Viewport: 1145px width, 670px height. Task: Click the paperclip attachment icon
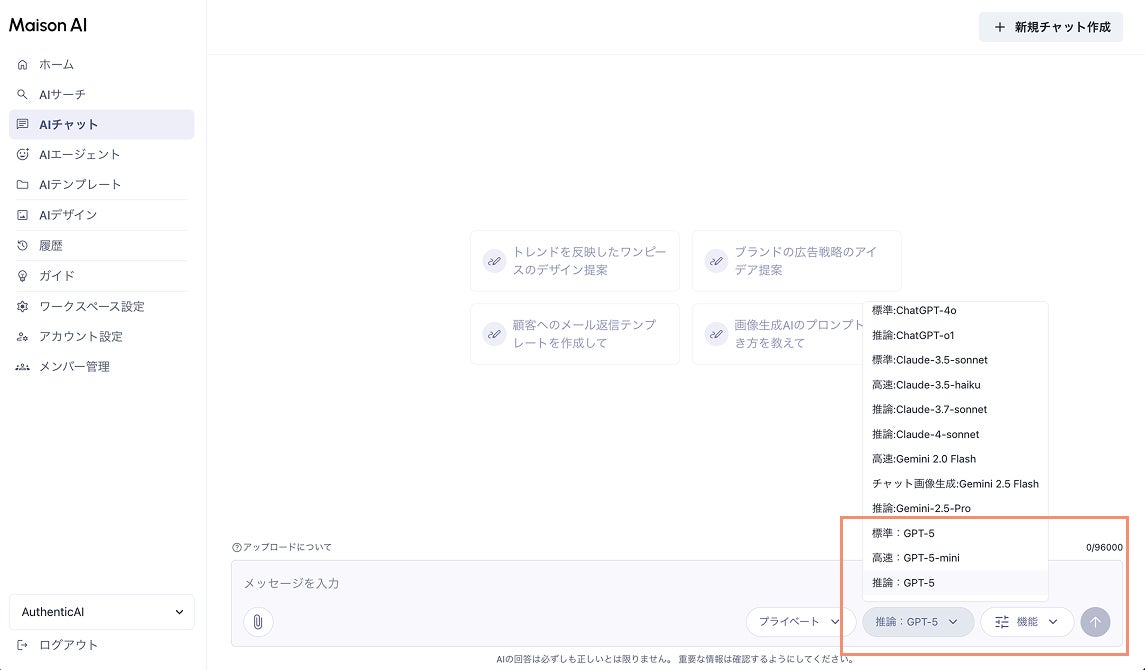(258, 622)
